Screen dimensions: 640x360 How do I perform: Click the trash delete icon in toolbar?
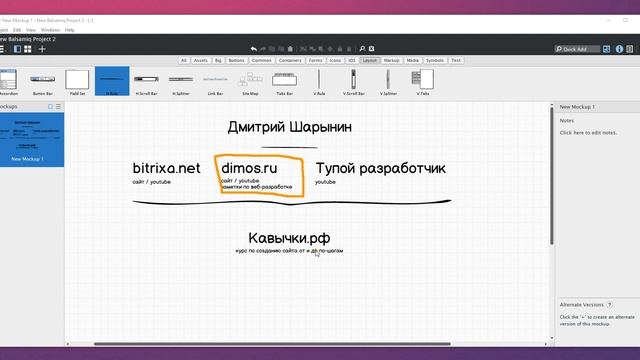point(290,49)
